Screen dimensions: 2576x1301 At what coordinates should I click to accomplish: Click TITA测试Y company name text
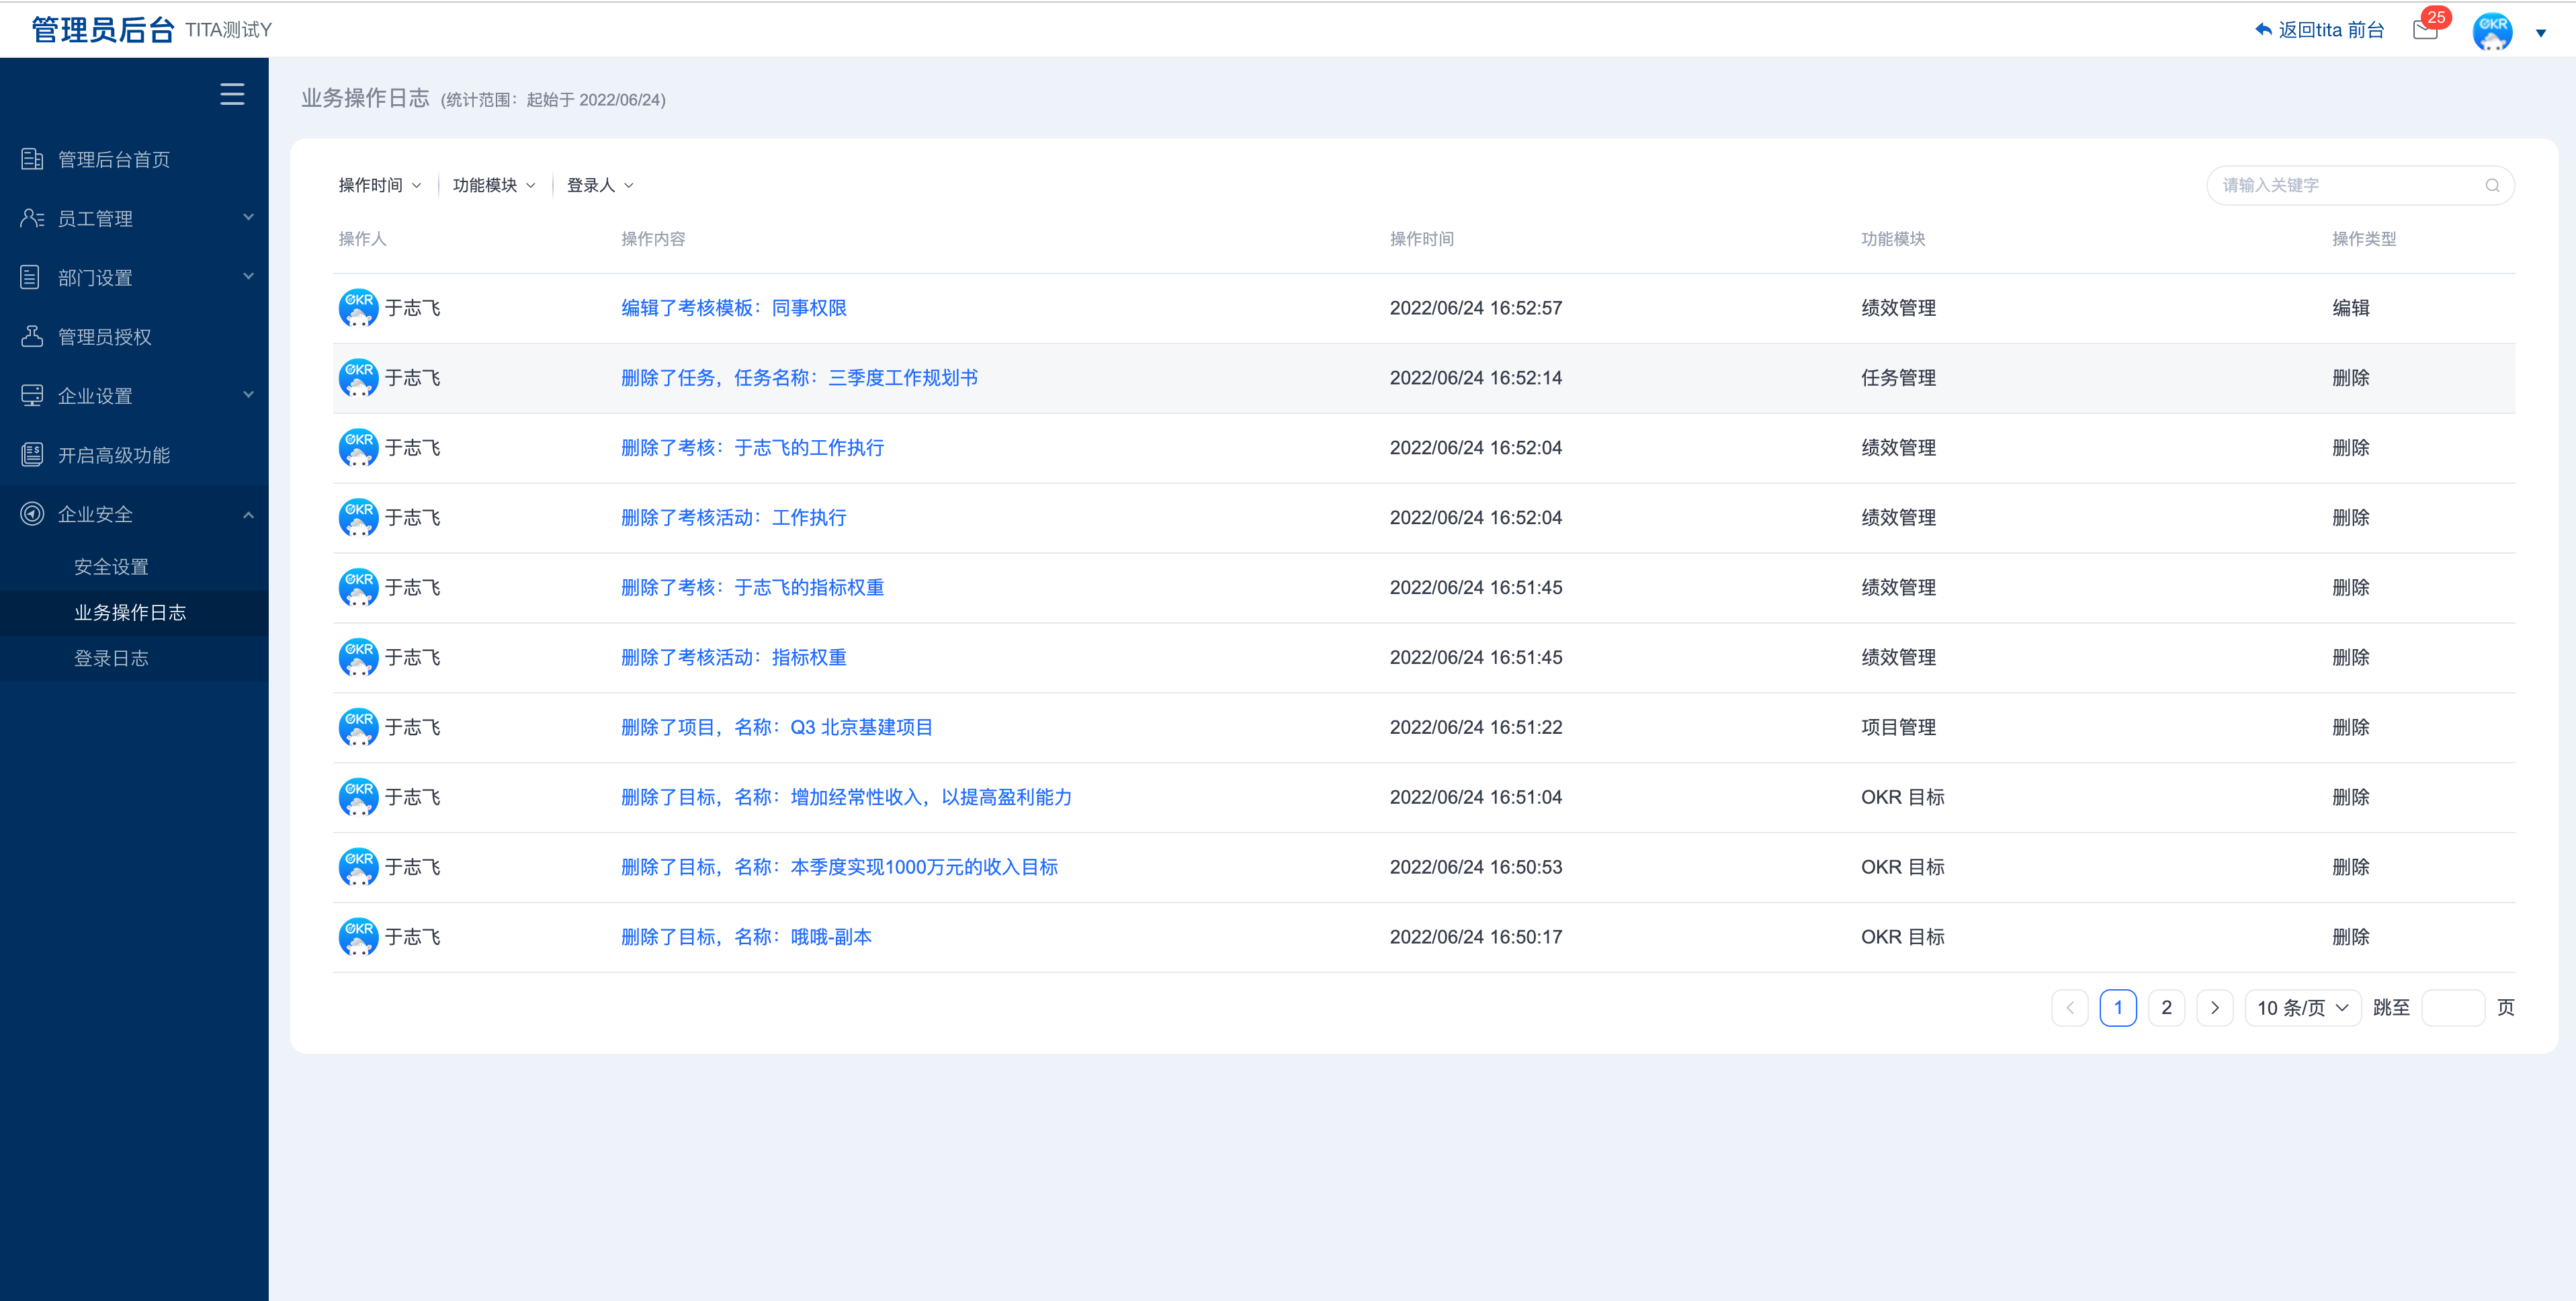click(x=228, y=30)
